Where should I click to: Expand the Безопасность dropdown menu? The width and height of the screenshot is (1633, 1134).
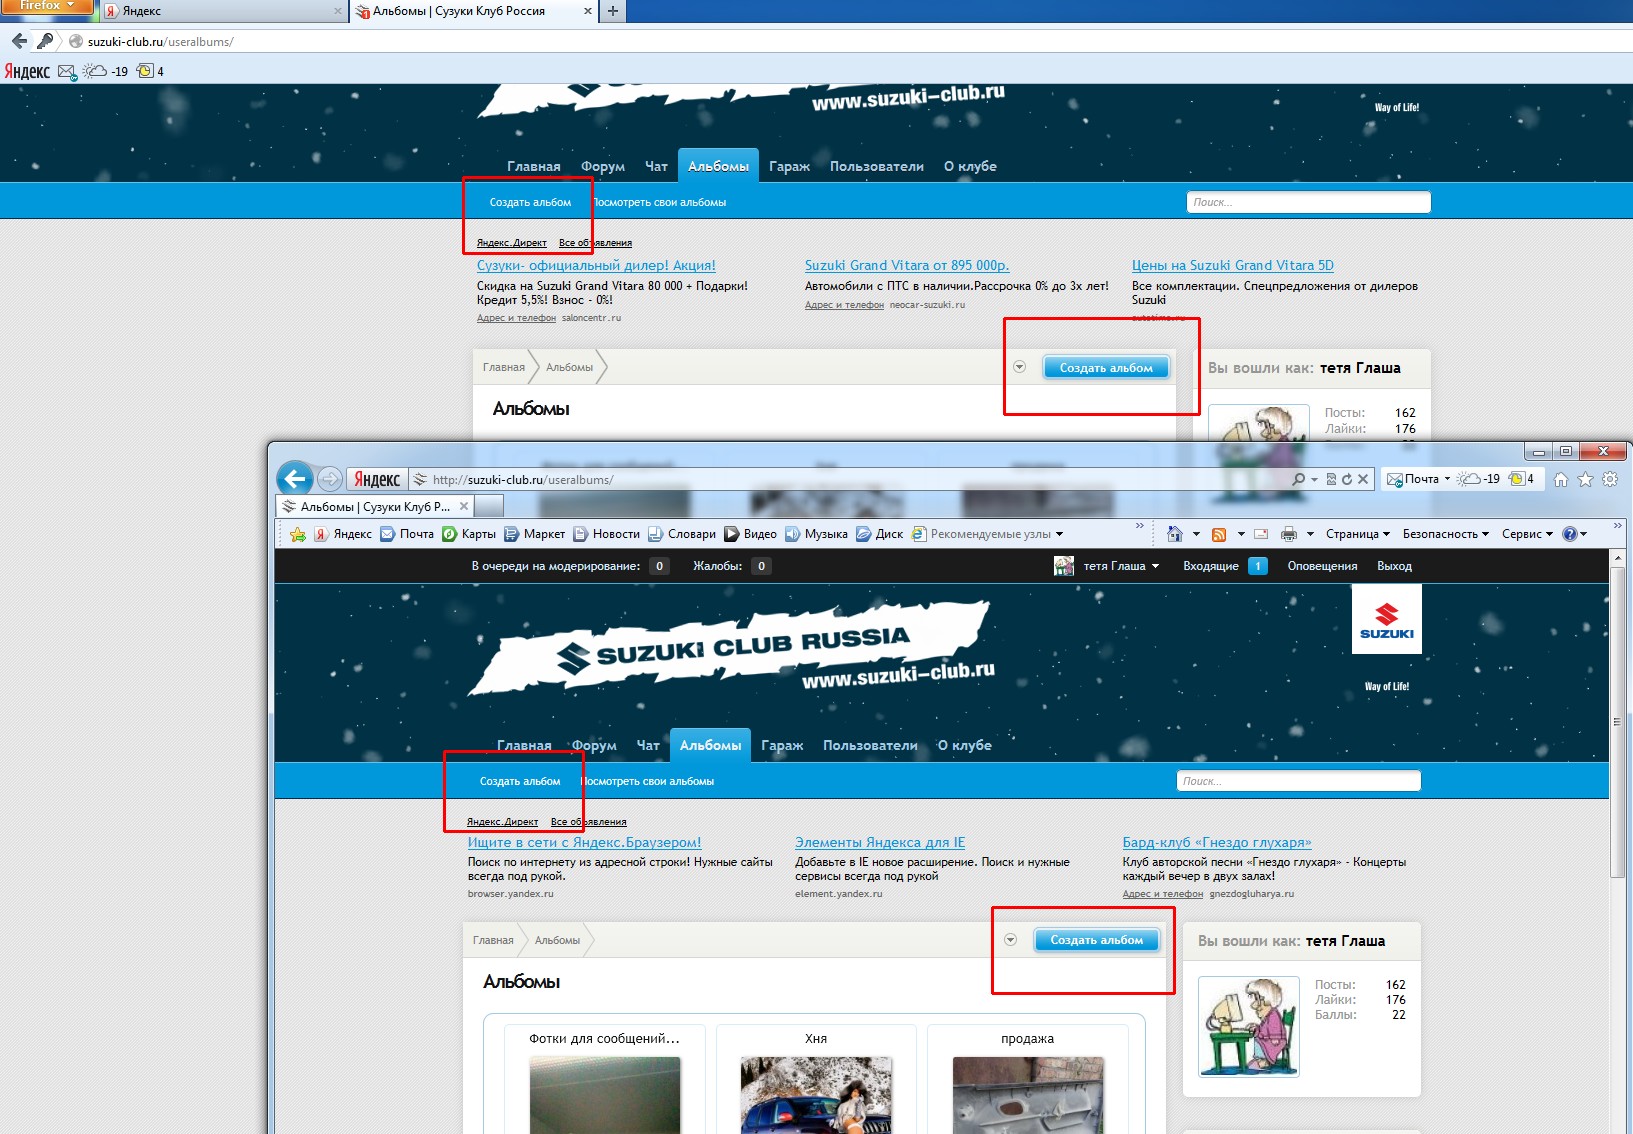(x=1445, y=534)
